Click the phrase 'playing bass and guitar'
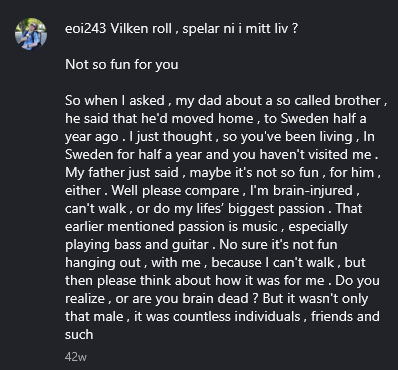The height and width of the screenshot is (370, 398). 137,245
